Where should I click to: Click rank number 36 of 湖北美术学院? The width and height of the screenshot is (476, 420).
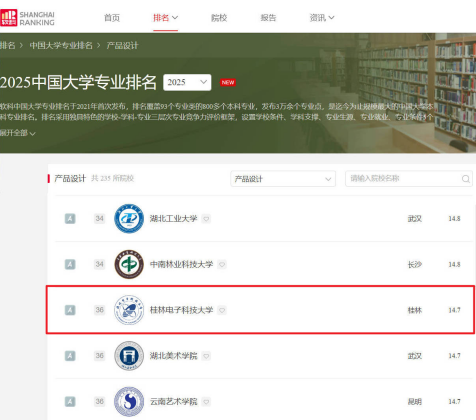point(99,355)
